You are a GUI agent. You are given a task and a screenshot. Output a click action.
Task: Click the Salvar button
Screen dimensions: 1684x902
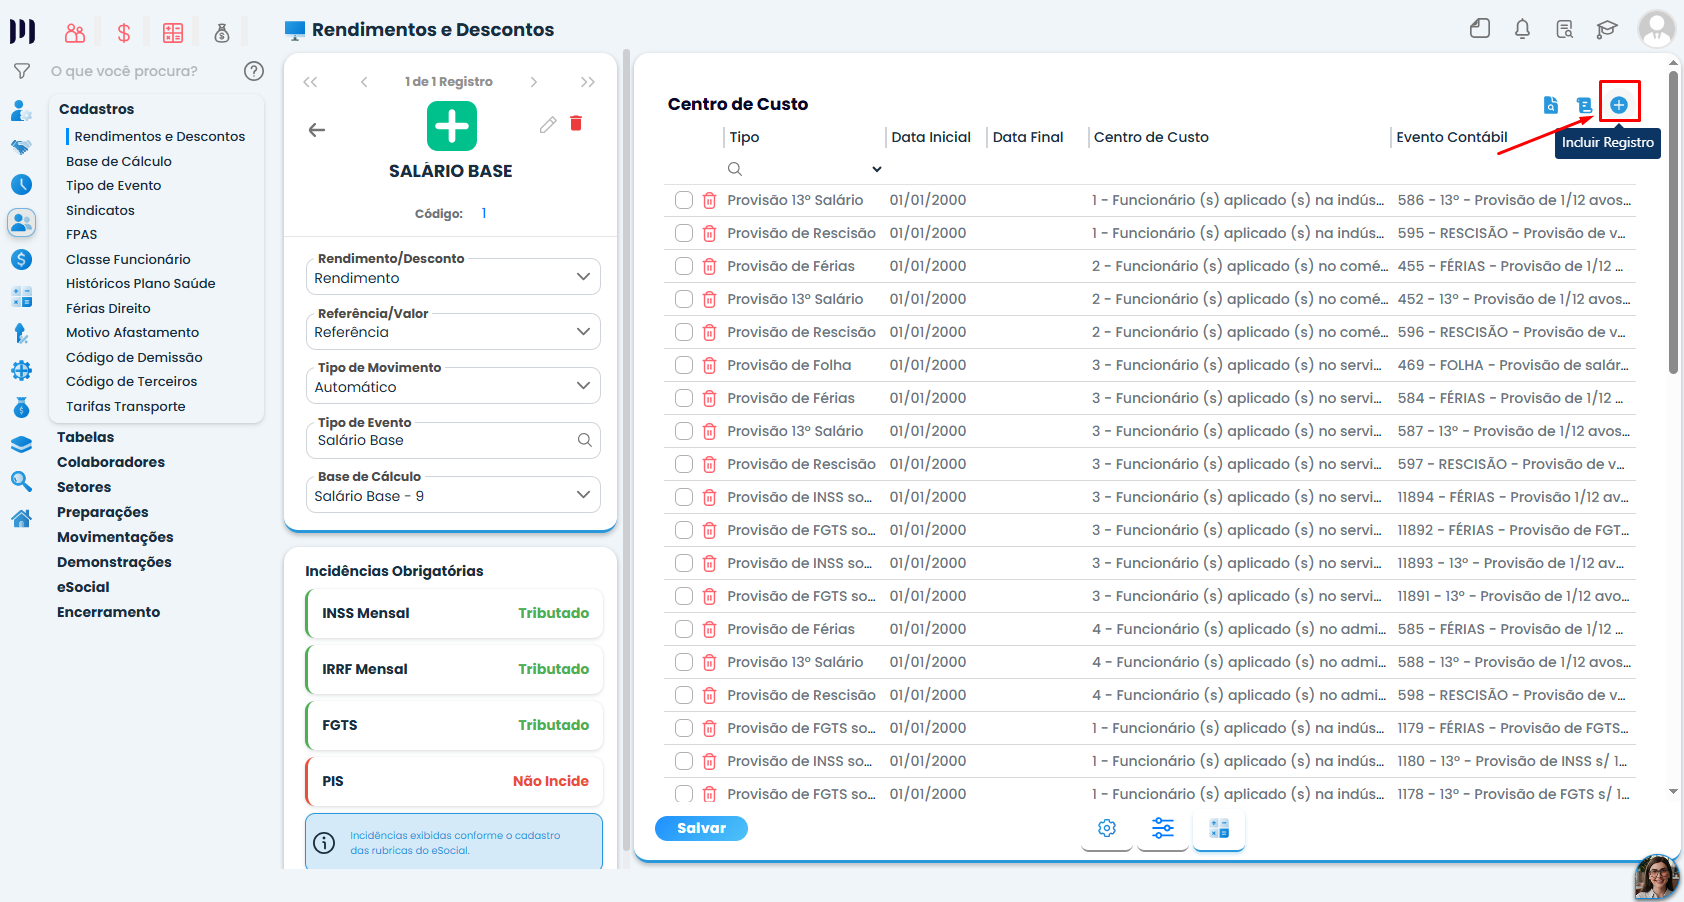(701, 828)
